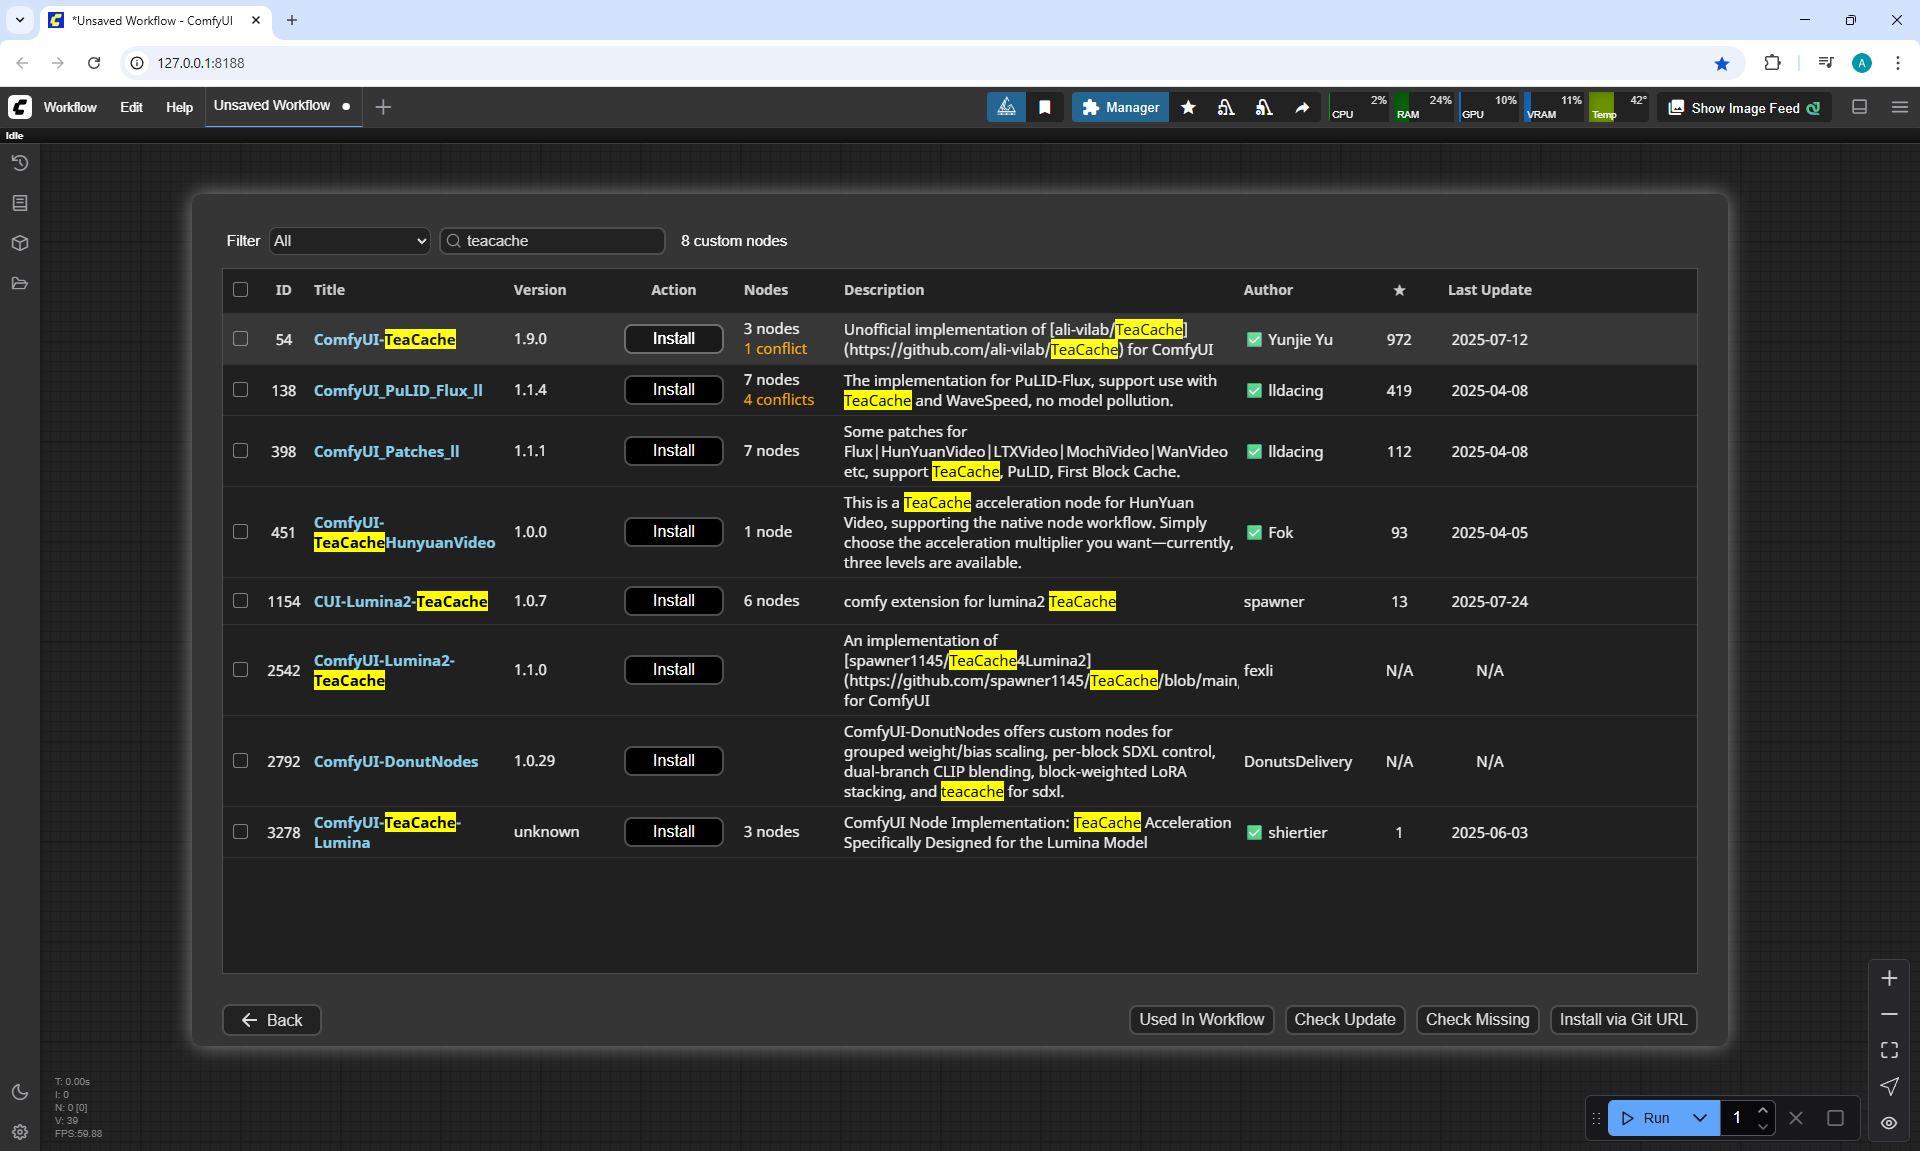Click the Check Missing button

click(x=1477, y=1019)
